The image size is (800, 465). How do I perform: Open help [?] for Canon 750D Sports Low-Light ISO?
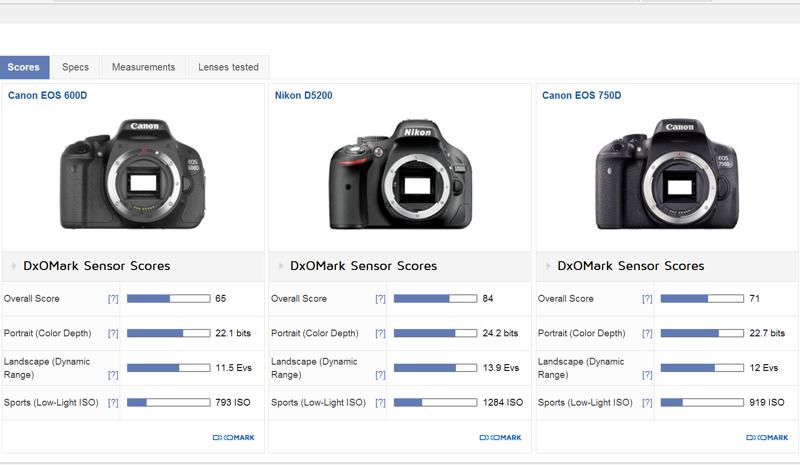tap(647, 403)
